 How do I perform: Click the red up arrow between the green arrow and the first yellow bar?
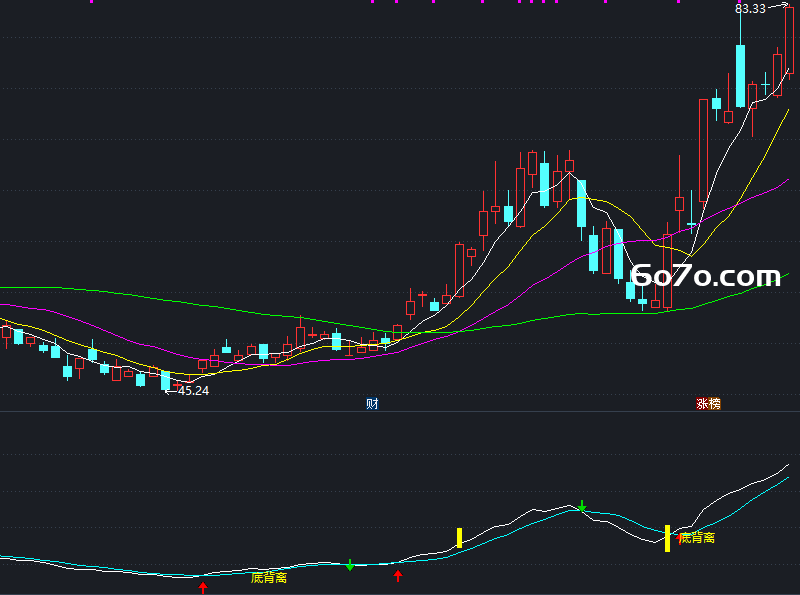click(398, 576)
